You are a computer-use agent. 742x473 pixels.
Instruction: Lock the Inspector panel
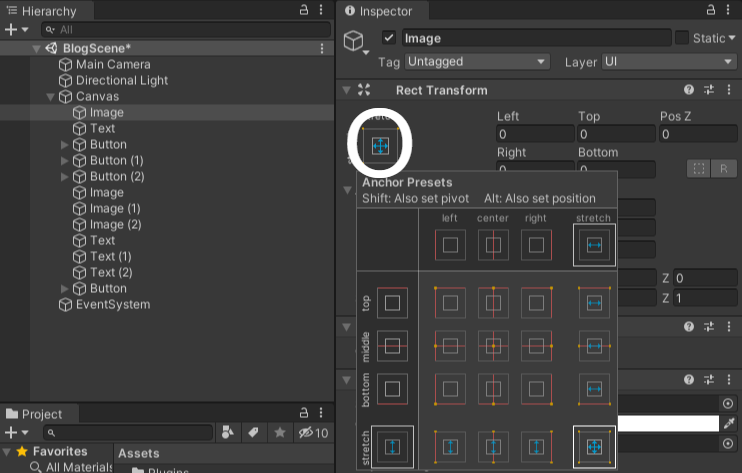click(x=710, y=10)
